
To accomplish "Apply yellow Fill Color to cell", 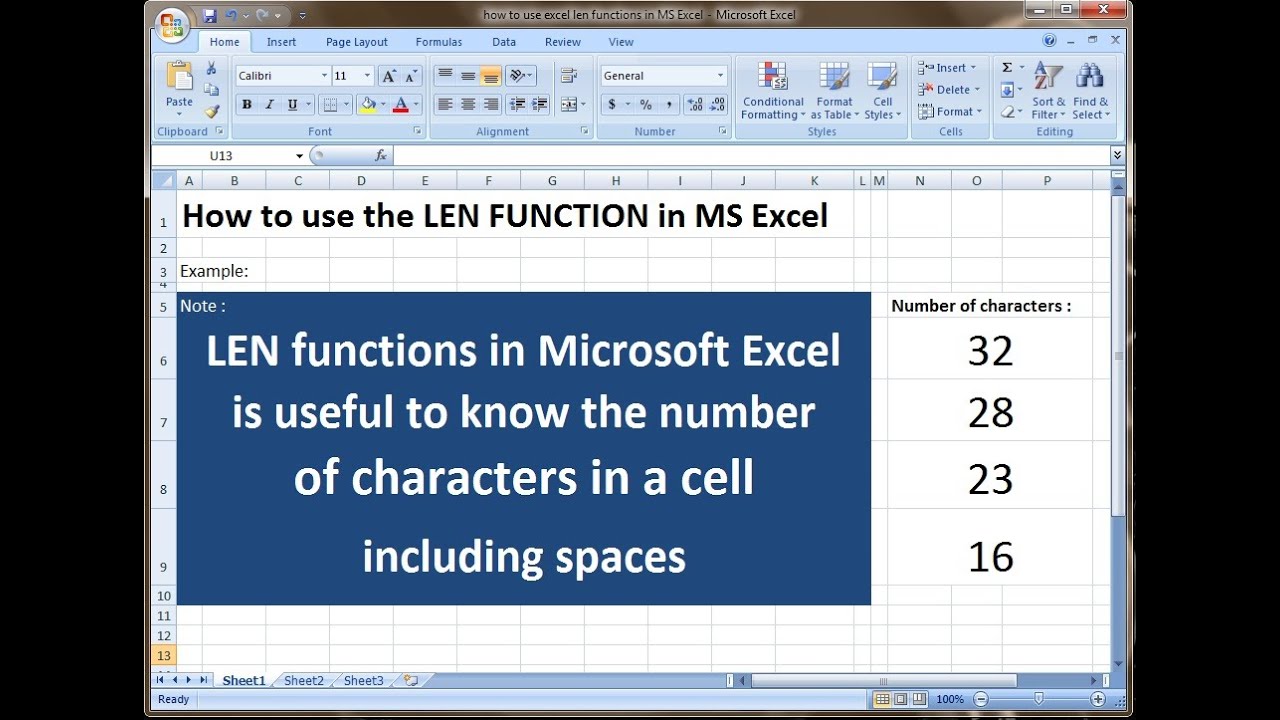I will [368, 104].
